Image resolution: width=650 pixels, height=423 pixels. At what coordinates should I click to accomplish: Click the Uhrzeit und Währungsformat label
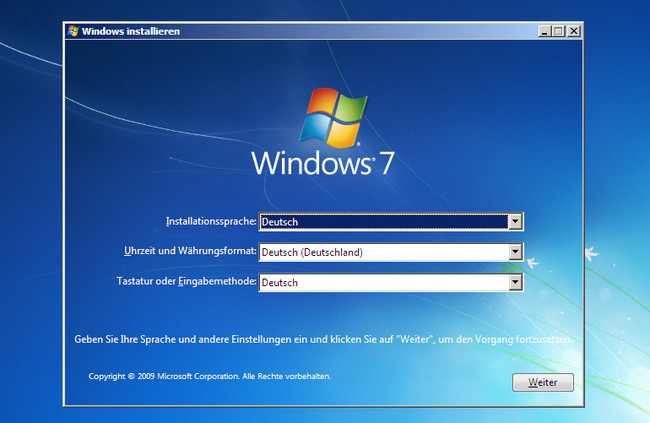click(x=190, y=251)
